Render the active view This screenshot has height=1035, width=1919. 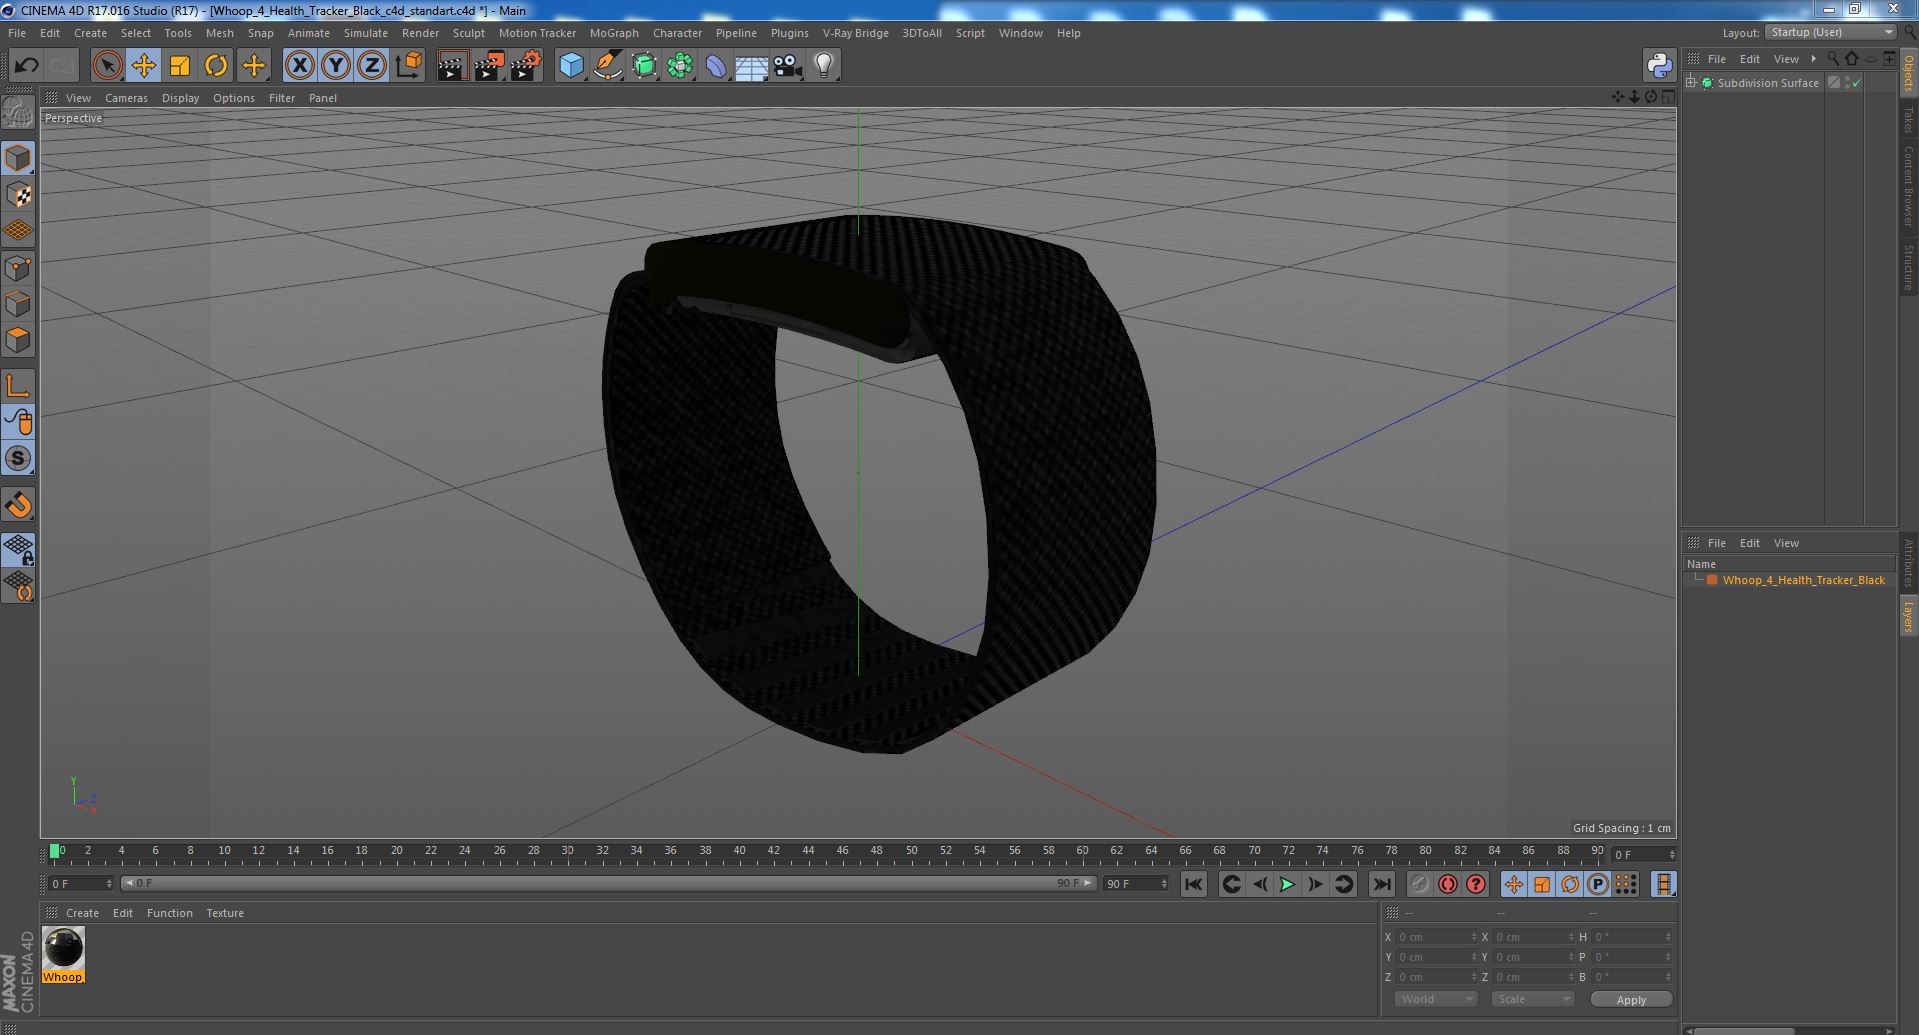pyautogui.click(x=452, y=66)
